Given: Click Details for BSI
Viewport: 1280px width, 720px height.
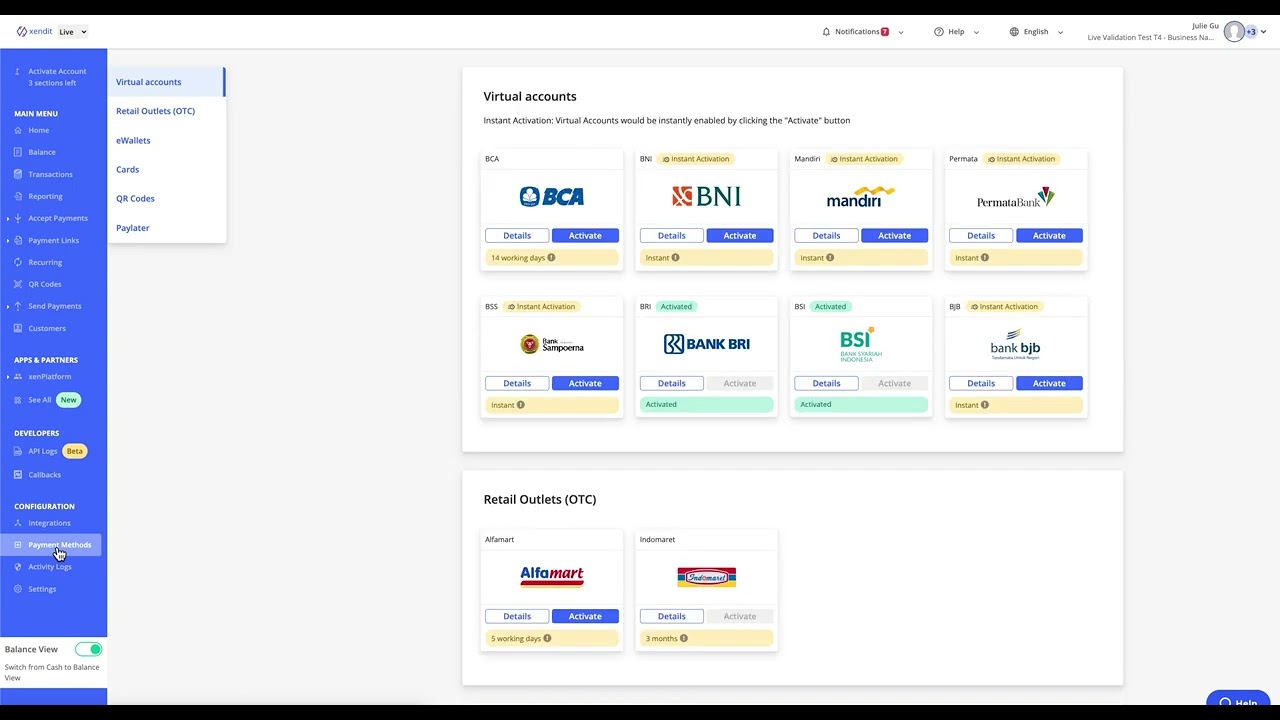Looking at the screenshot, I should pos(826,383).
